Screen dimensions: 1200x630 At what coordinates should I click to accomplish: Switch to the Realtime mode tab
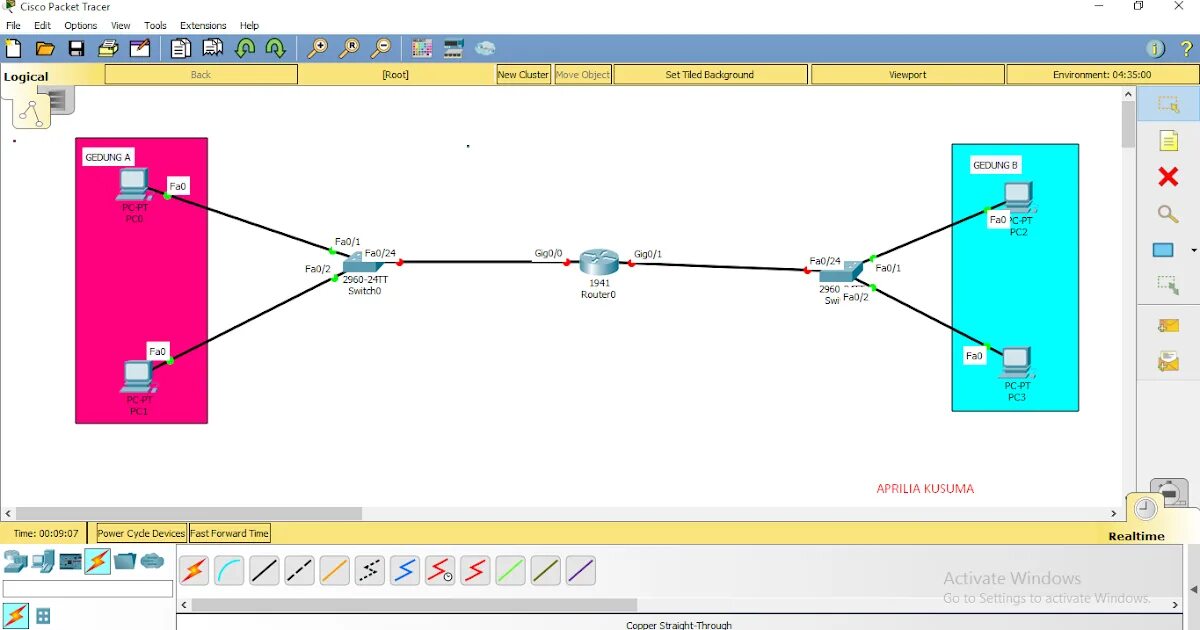coord(1136,536)
